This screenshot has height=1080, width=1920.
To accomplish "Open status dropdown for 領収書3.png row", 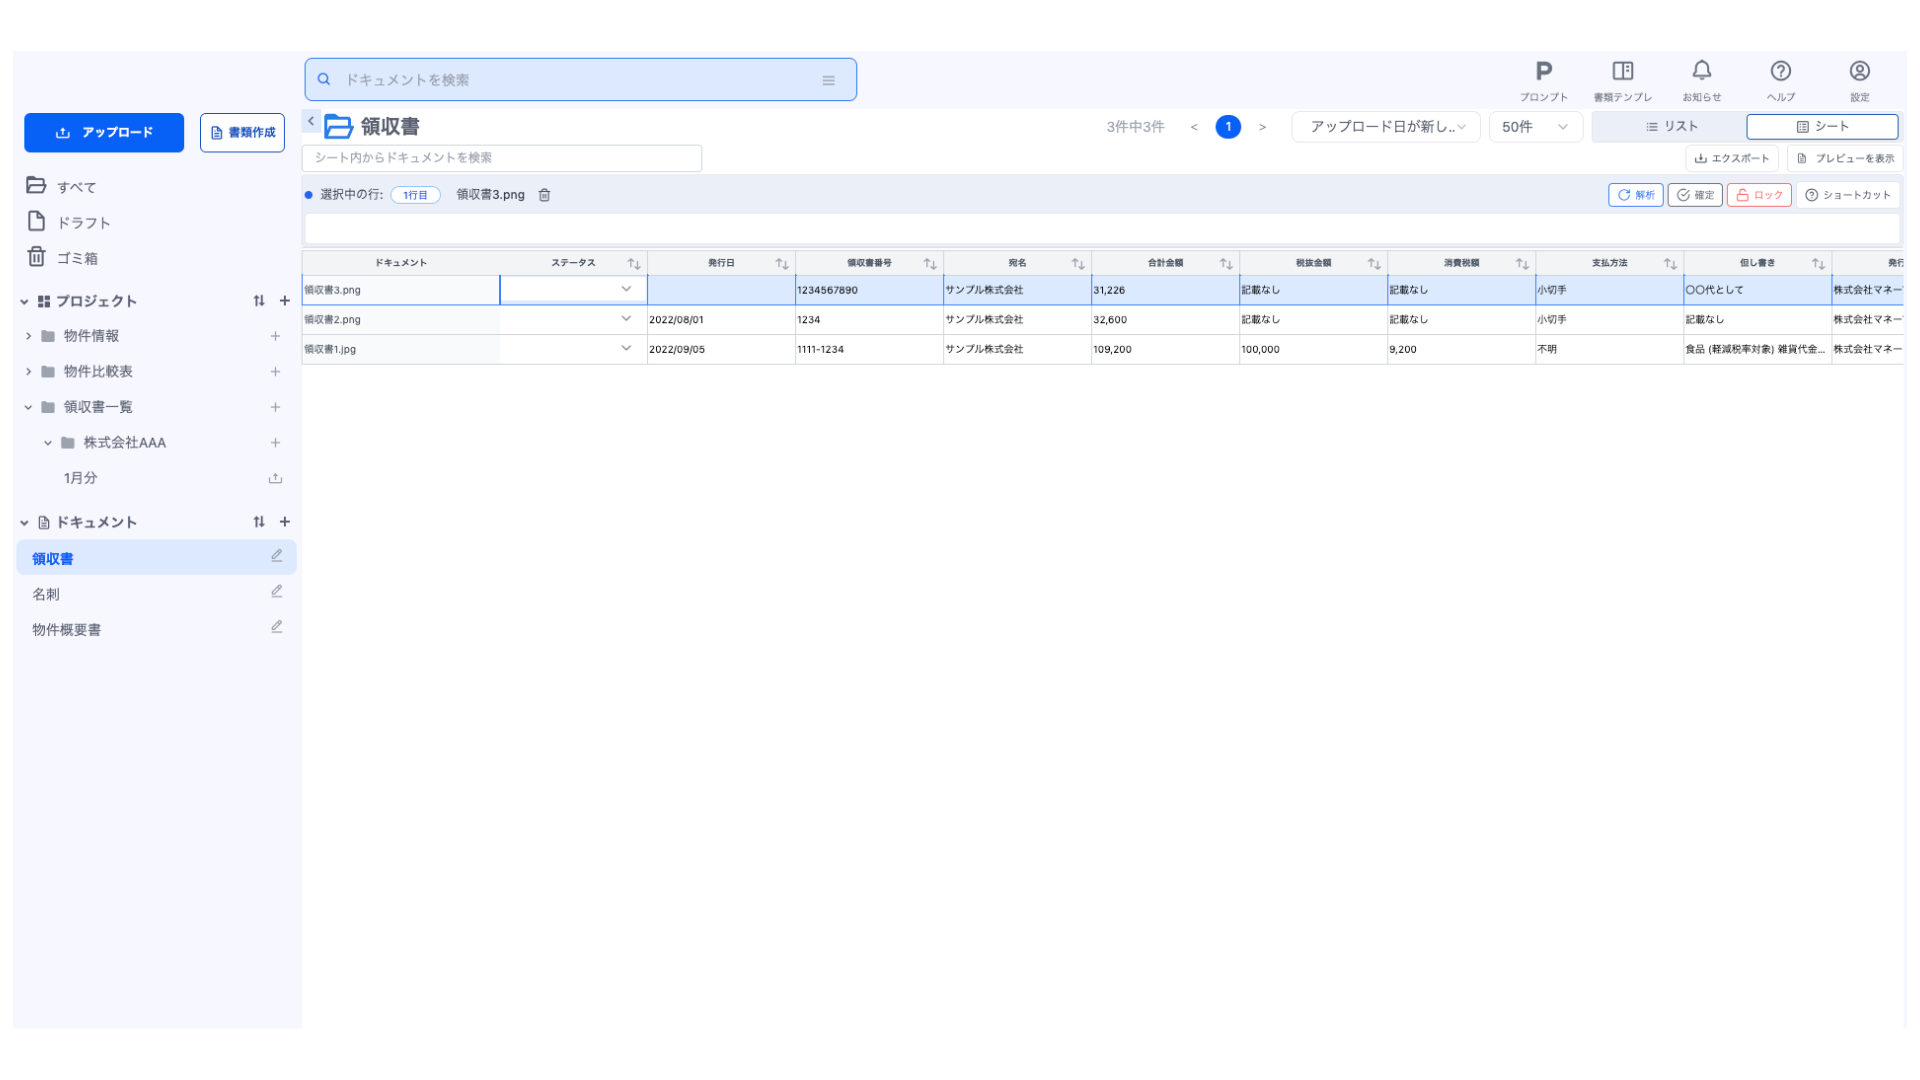I will (626, 290).
